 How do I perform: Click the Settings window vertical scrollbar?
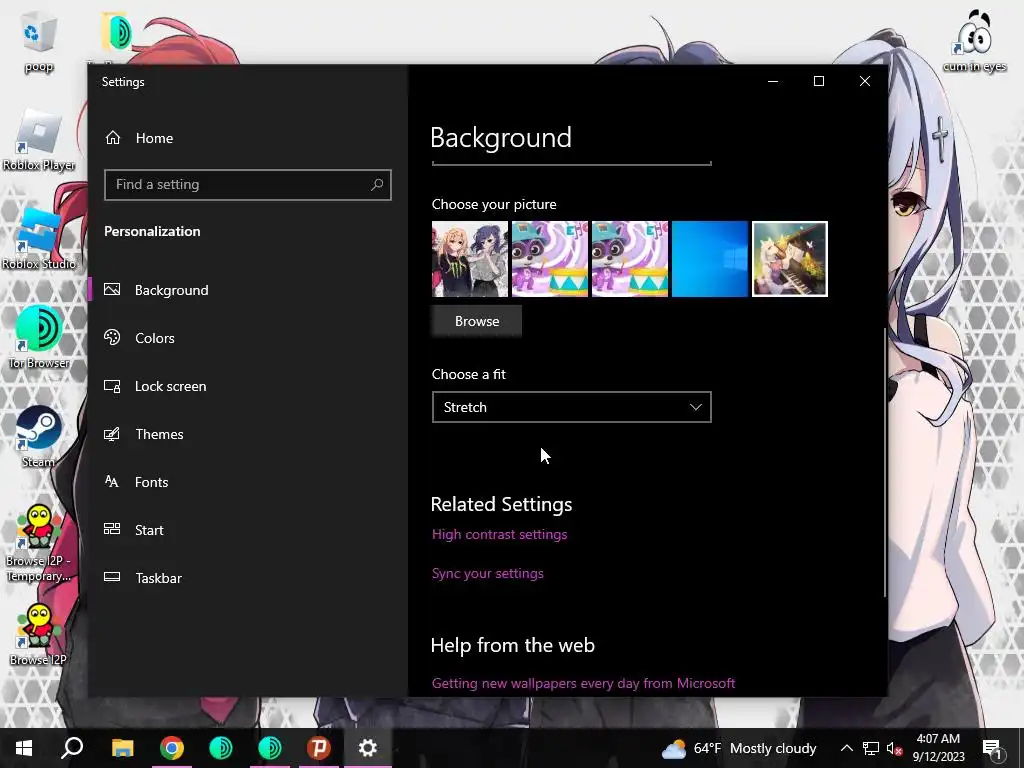pyautogui.click(x=885, y=461)
